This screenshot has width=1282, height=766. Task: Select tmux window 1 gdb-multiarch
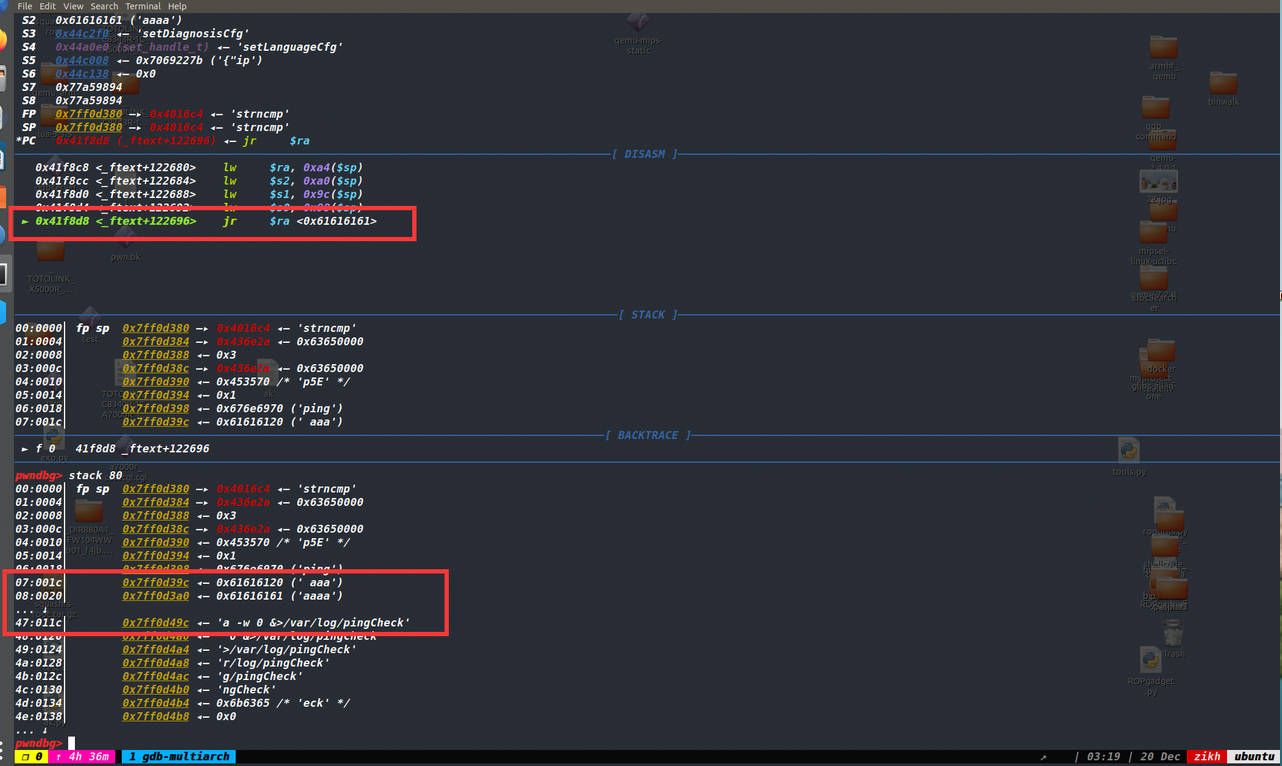[178, 757]
